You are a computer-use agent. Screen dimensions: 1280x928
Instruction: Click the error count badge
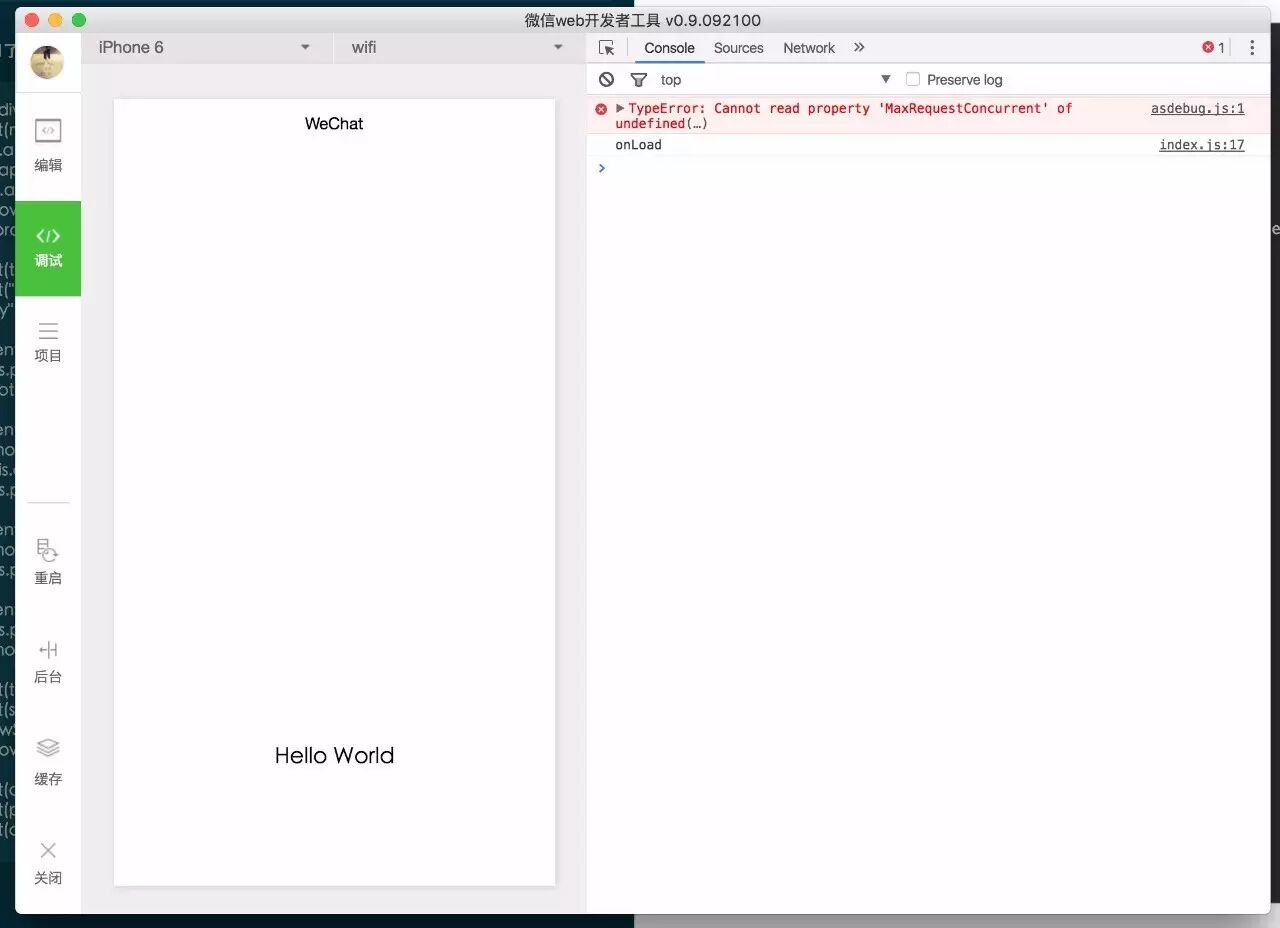point(1213,47)
